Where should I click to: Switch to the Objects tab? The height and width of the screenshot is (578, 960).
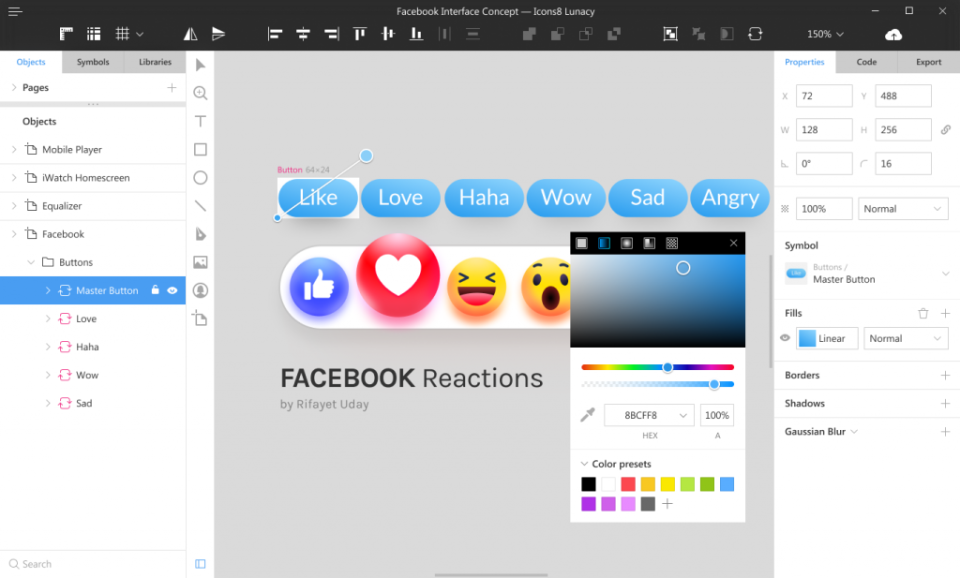click(x=31, y=62)
